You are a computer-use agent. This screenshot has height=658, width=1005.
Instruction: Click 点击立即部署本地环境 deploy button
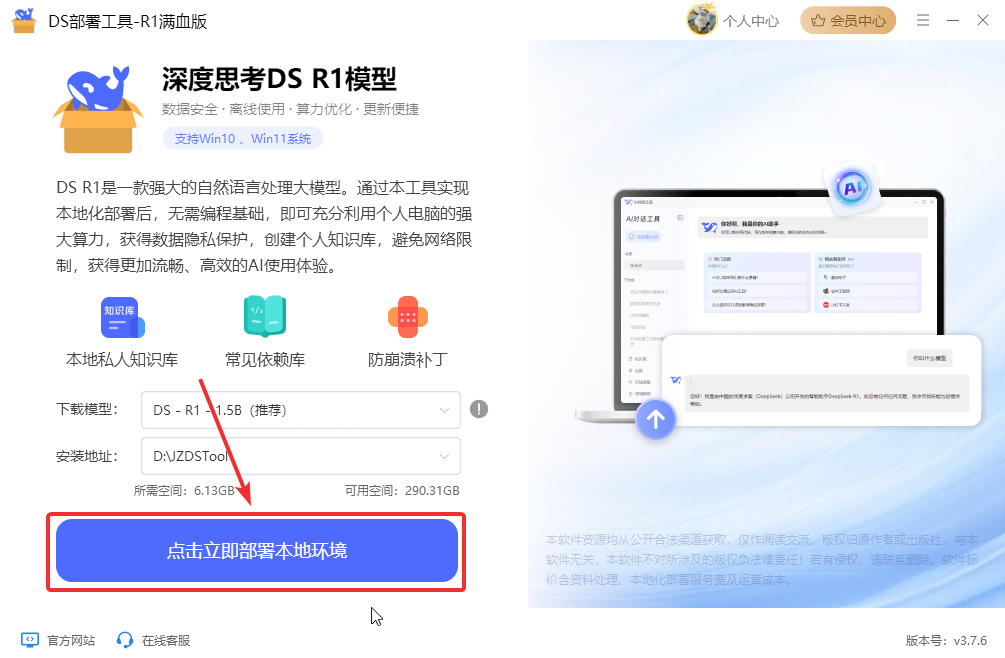(x=257, y=551)
